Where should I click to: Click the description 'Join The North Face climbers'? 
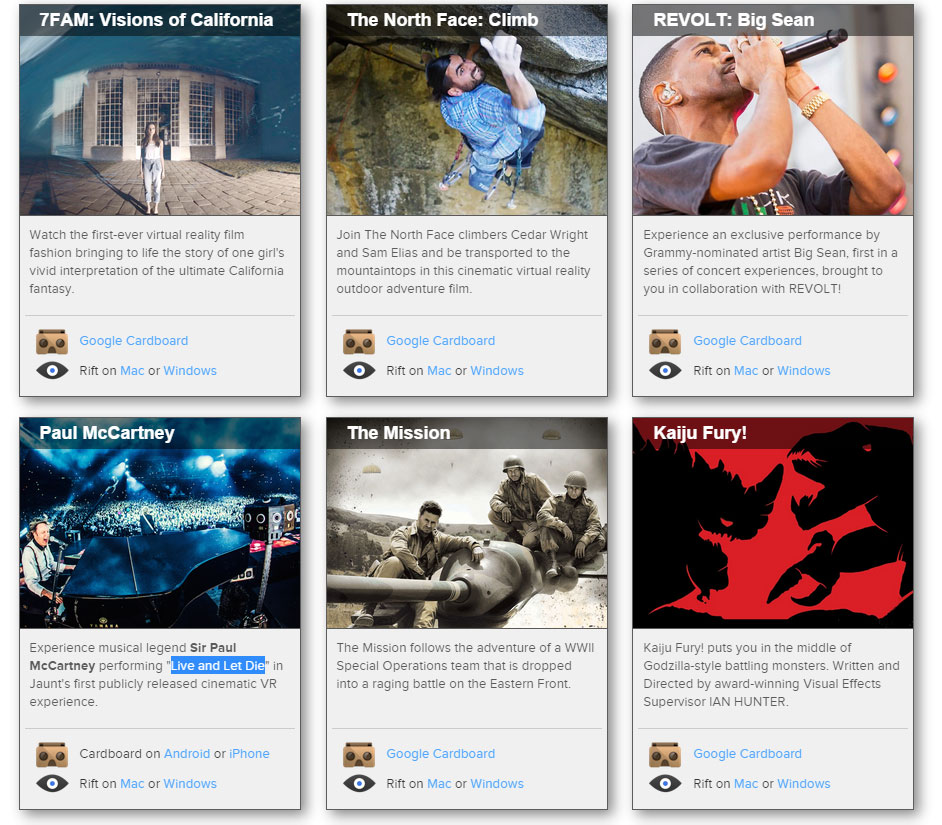coord(463,261)
